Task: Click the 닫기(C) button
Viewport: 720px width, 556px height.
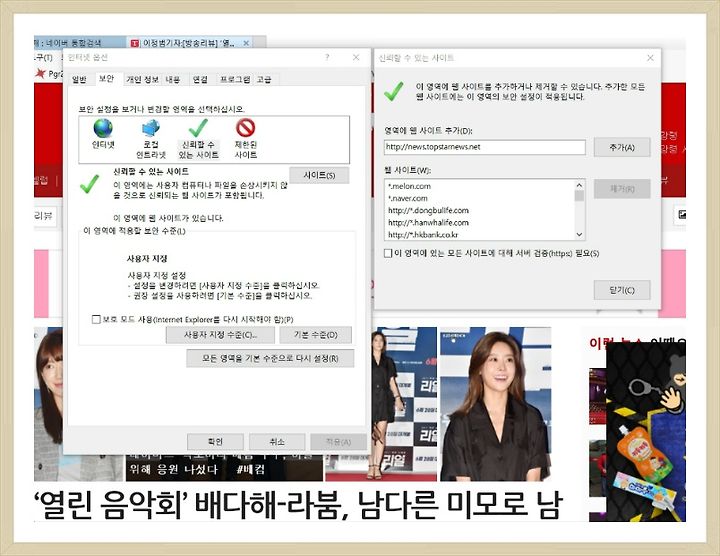Action: (x=622, y=290)
